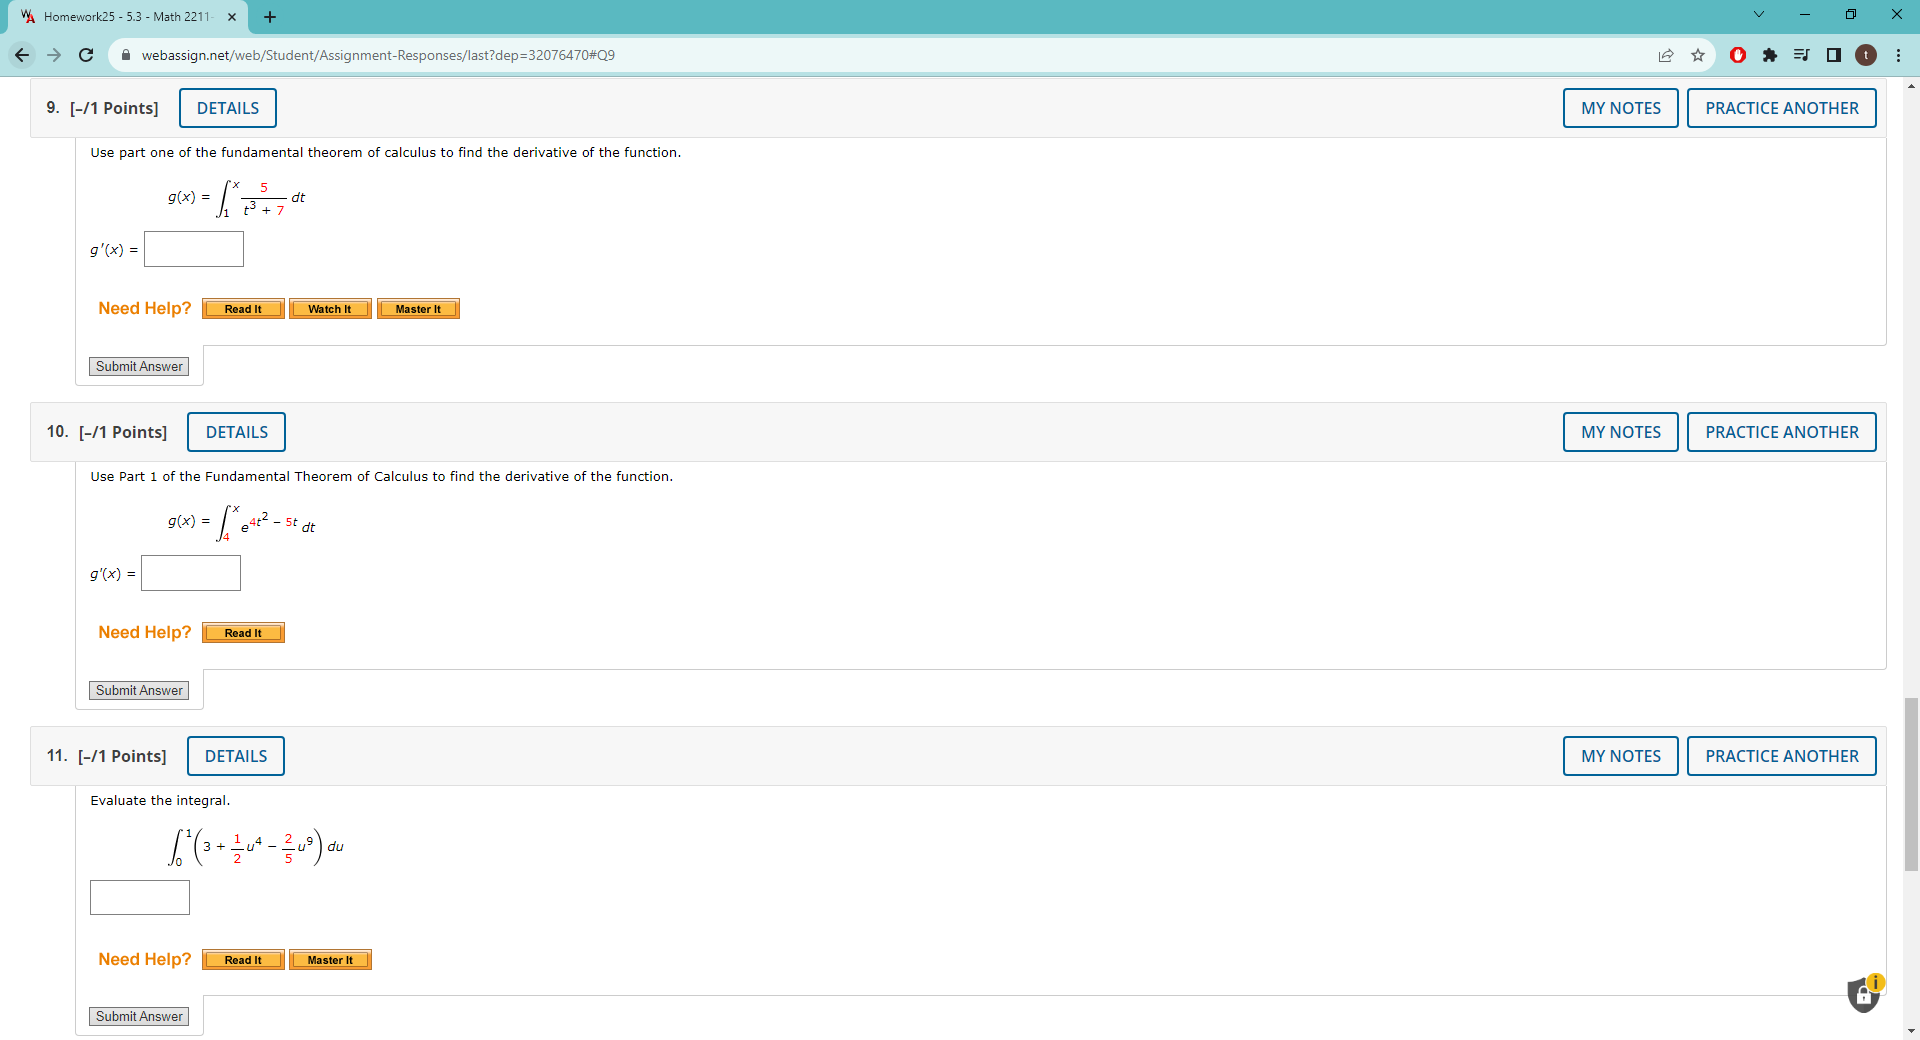
Task: Open Chrome's three-dot menu
Action: pos(1899,55)
